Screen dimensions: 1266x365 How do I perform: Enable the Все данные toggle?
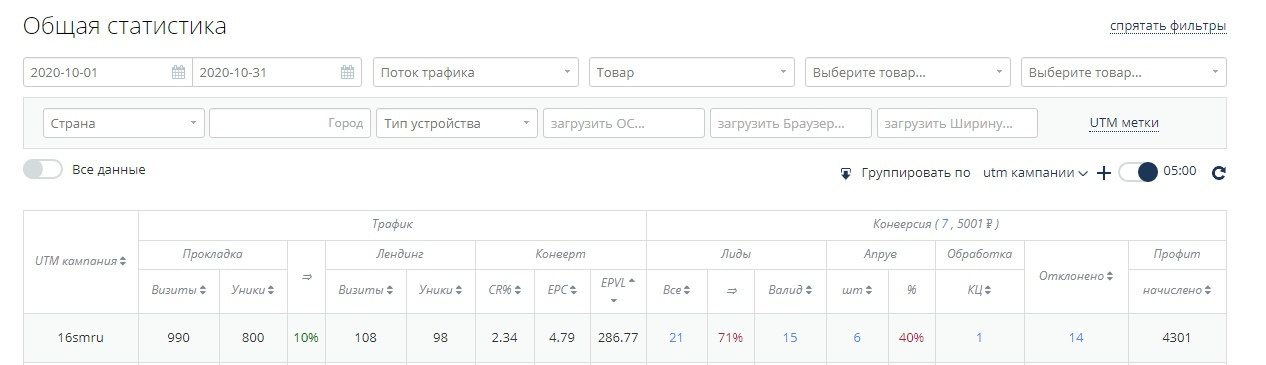click(x=43, y=170)
